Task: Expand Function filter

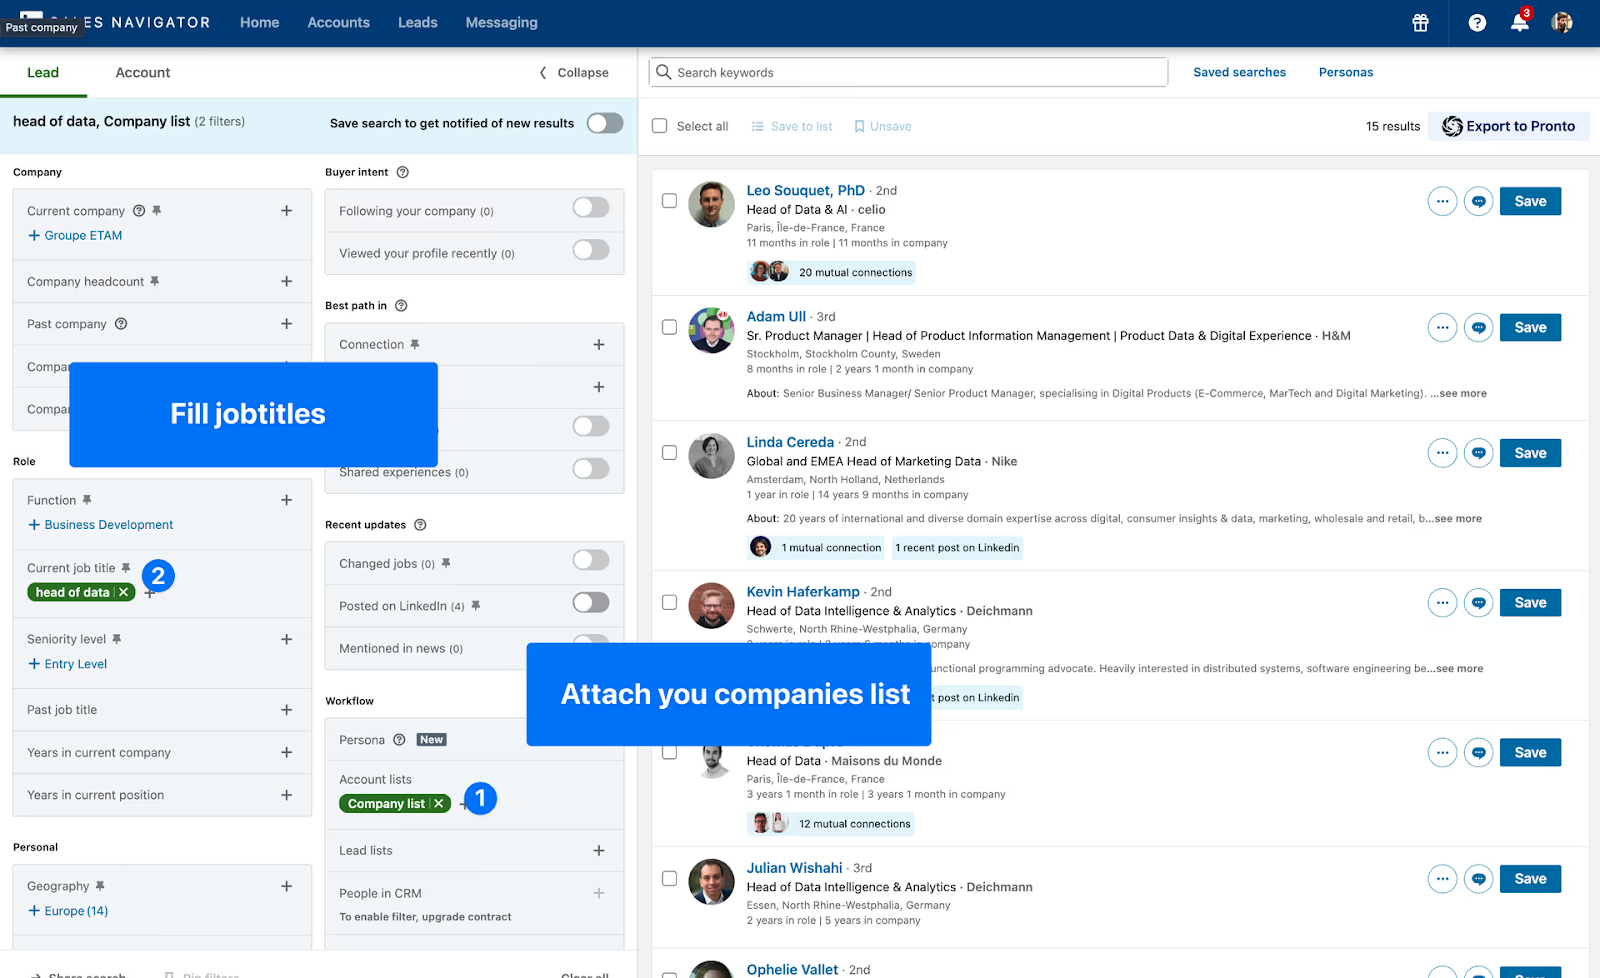Action: pos(287,500)
